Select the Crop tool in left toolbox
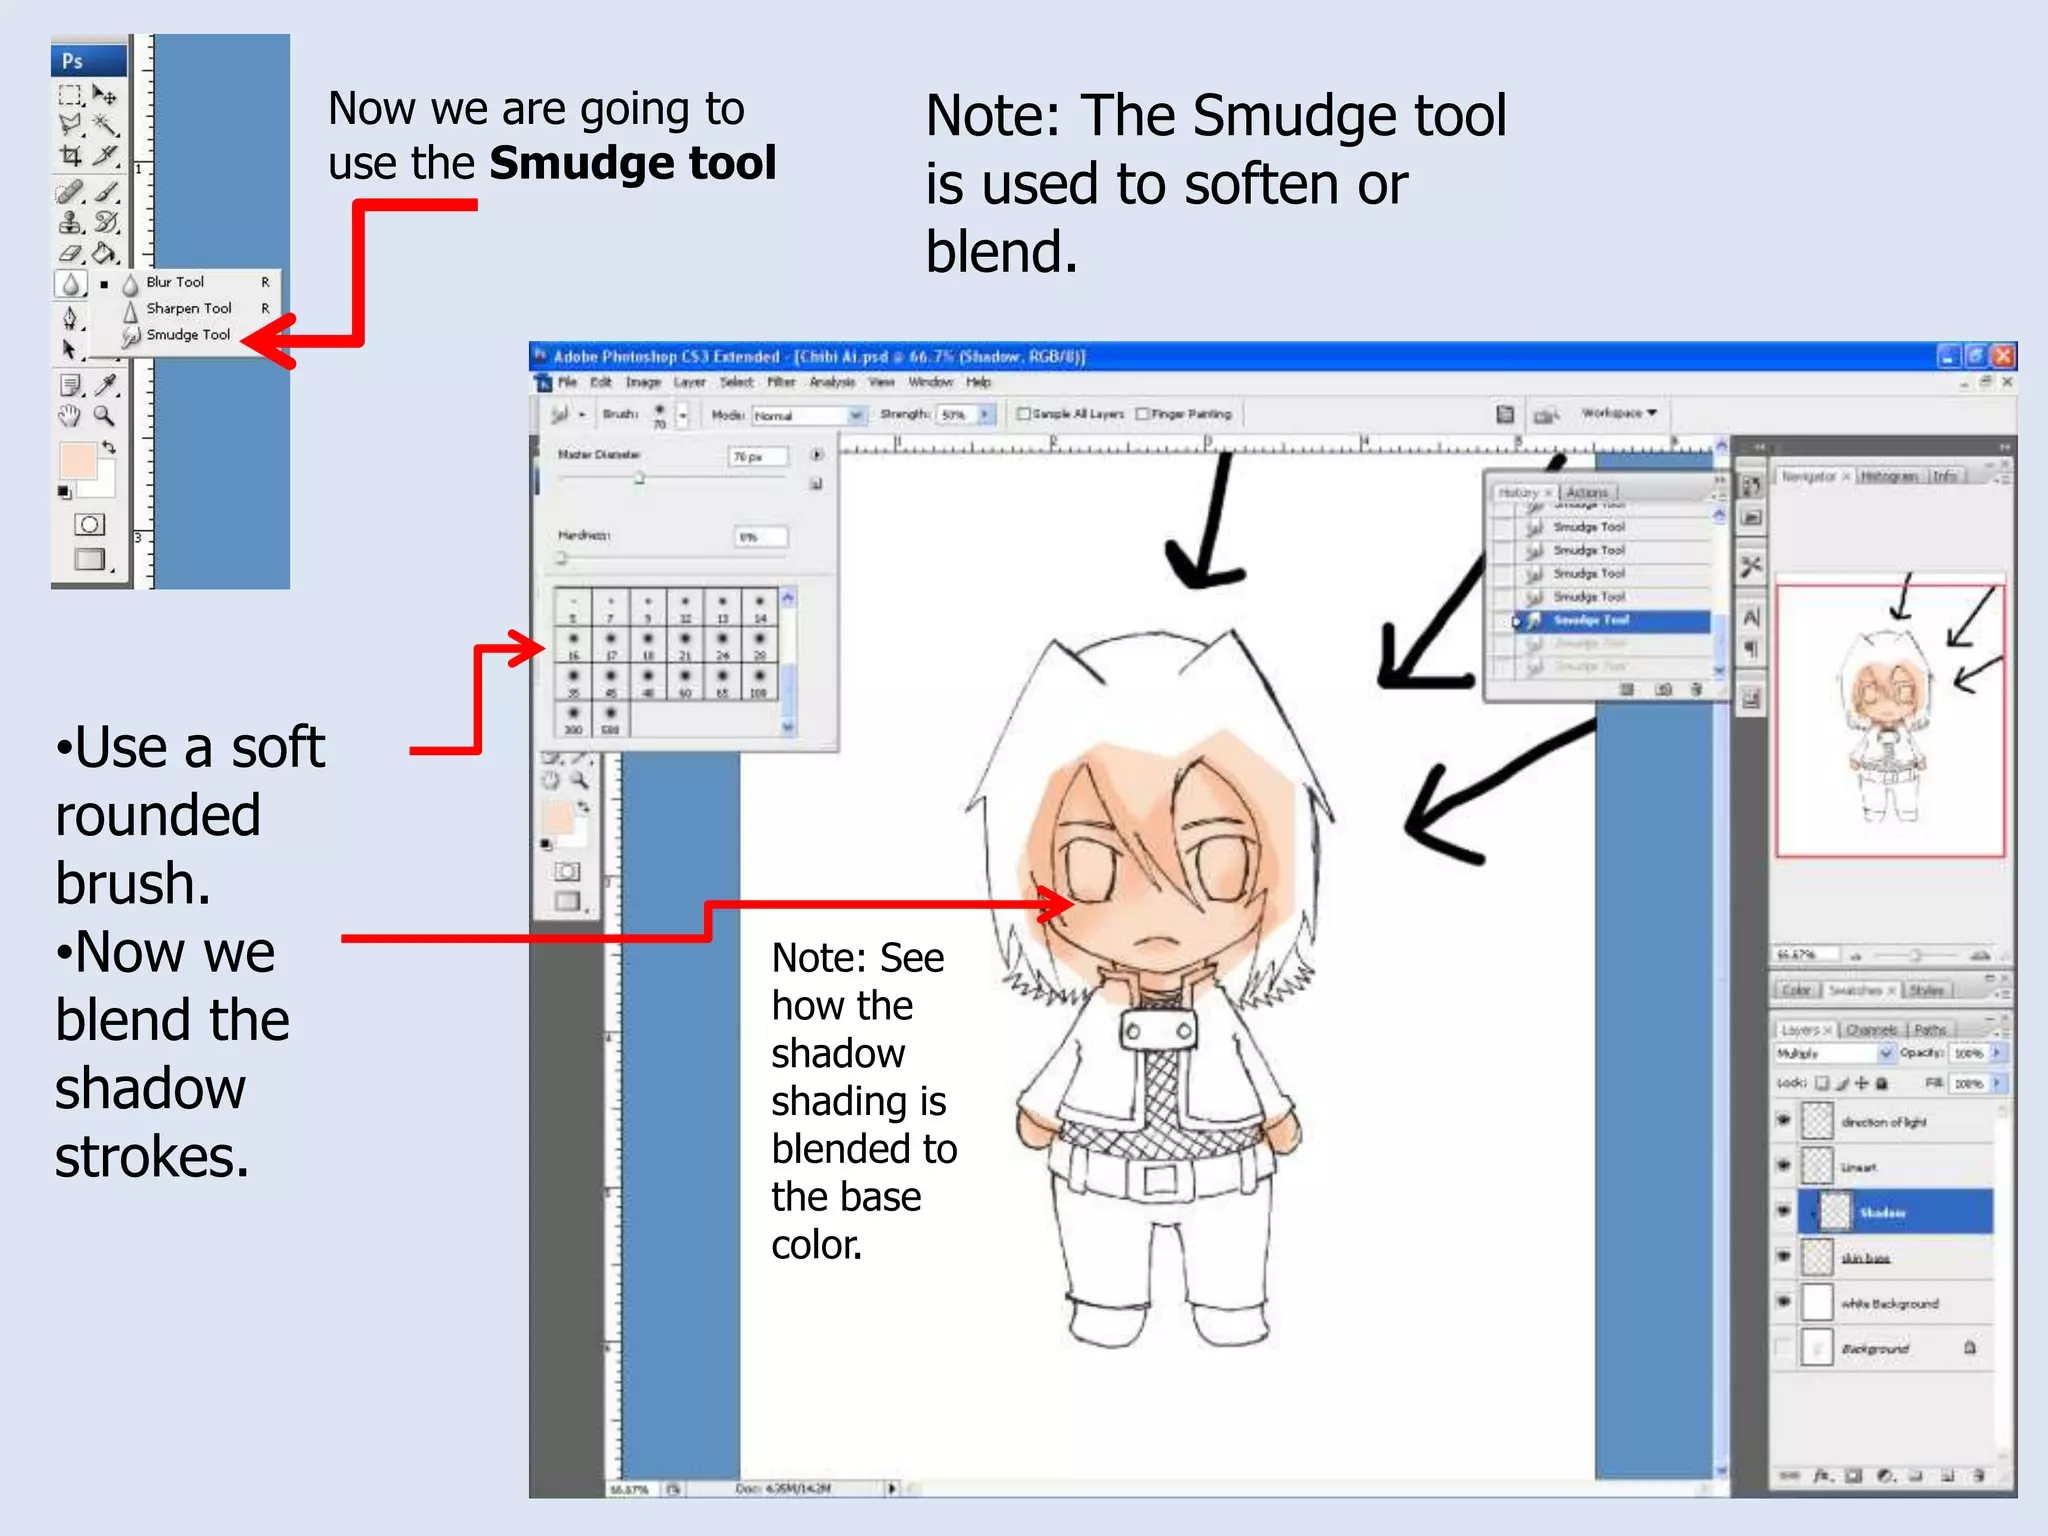Viewport: 2048px width, 1536px height. pyautogui.click(x=70, y=155)
